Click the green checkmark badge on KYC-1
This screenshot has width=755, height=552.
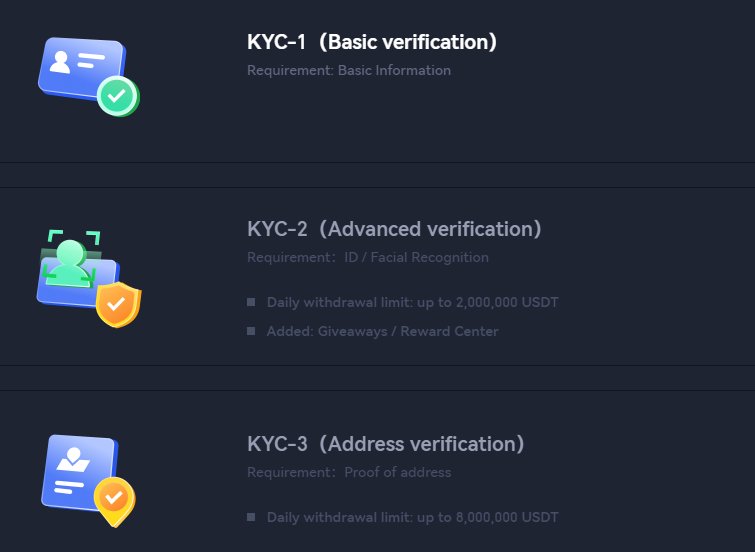pyautogui.click(x=117, y=96)
